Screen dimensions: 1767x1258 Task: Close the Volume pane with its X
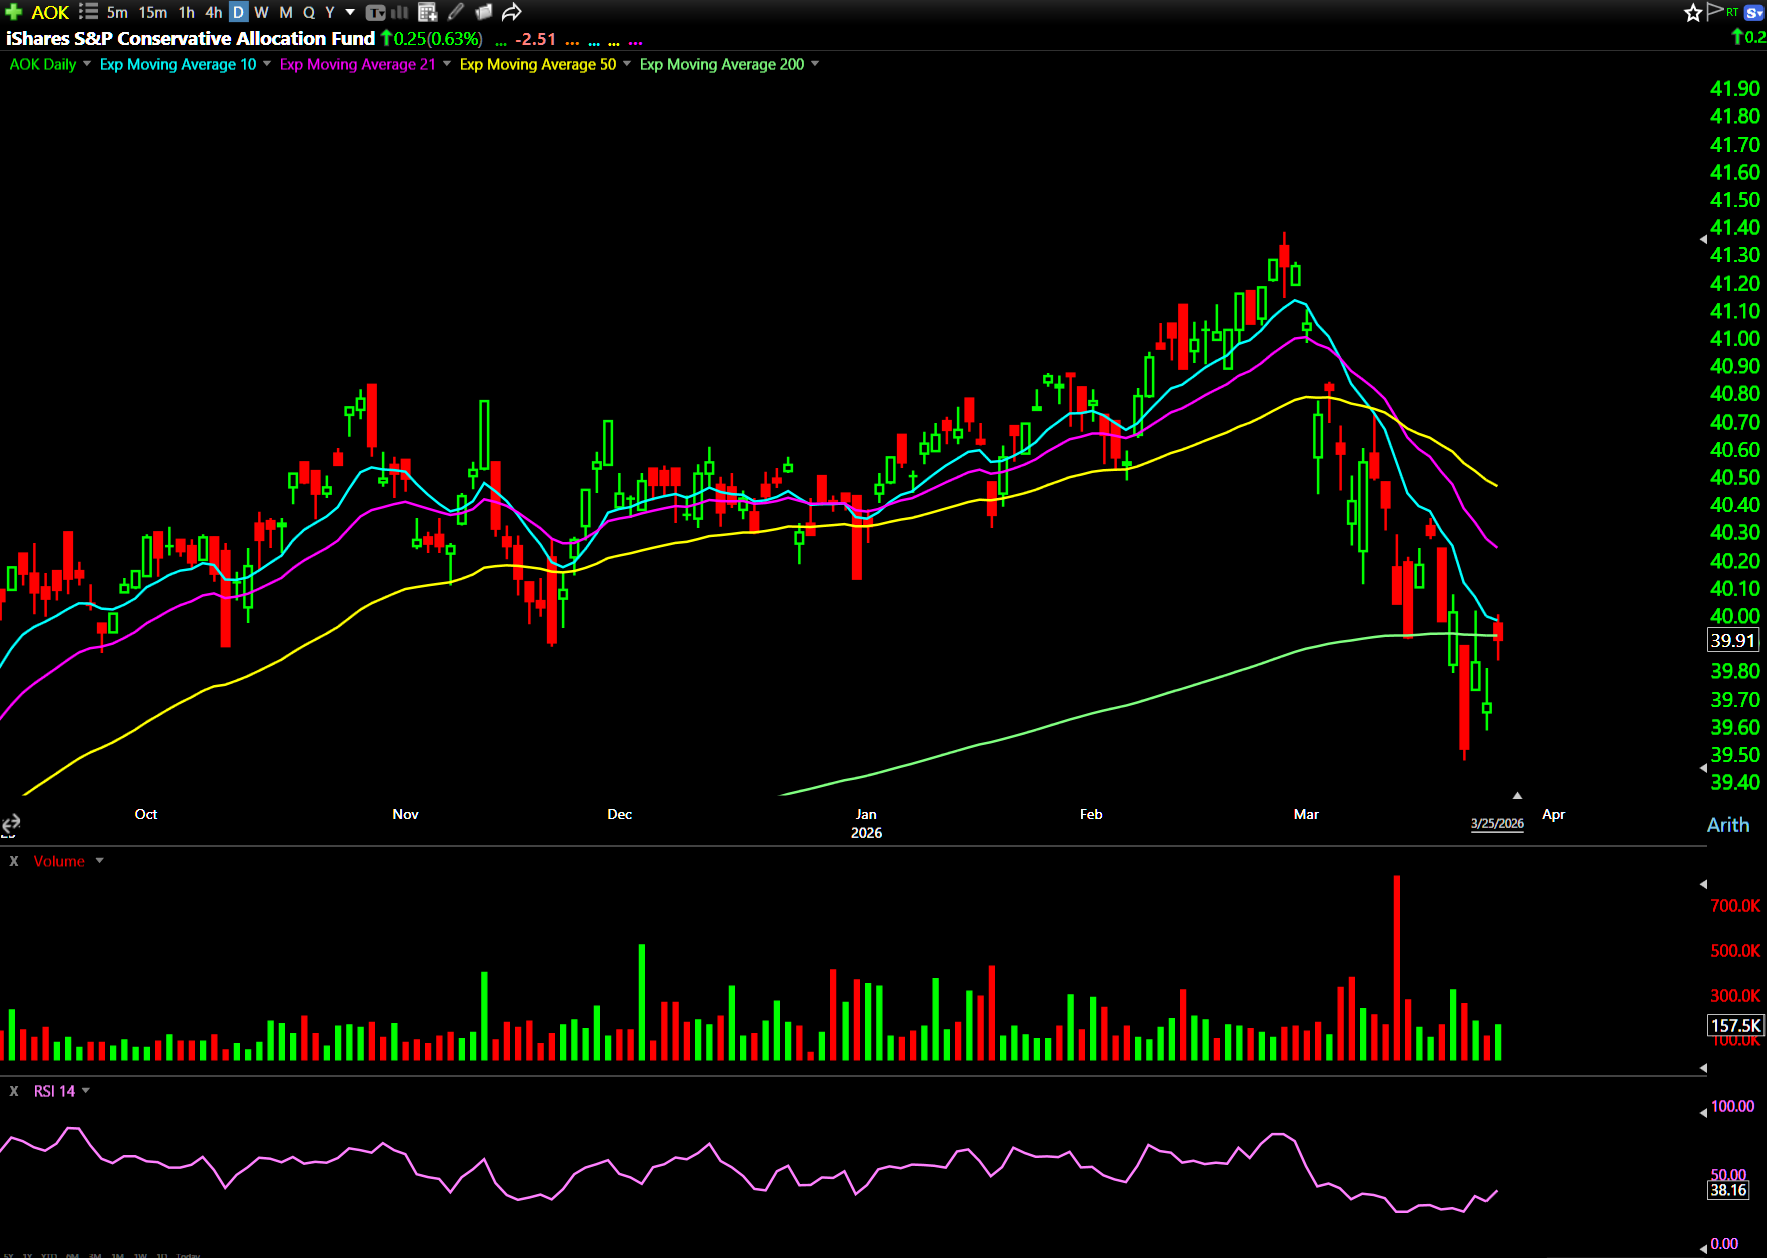click(x=14, y=861)
